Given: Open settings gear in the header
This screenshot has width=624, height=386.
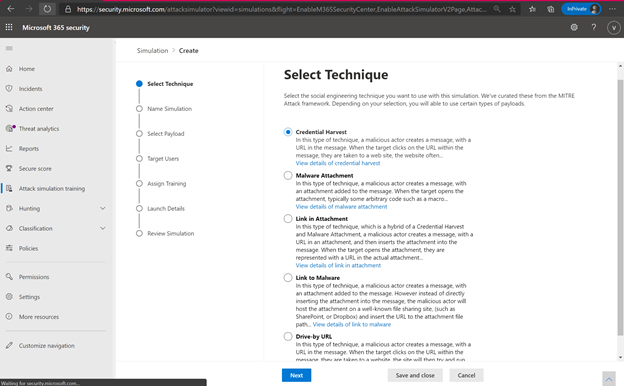Looking at the screenshot, I should (x=574, y=27).
